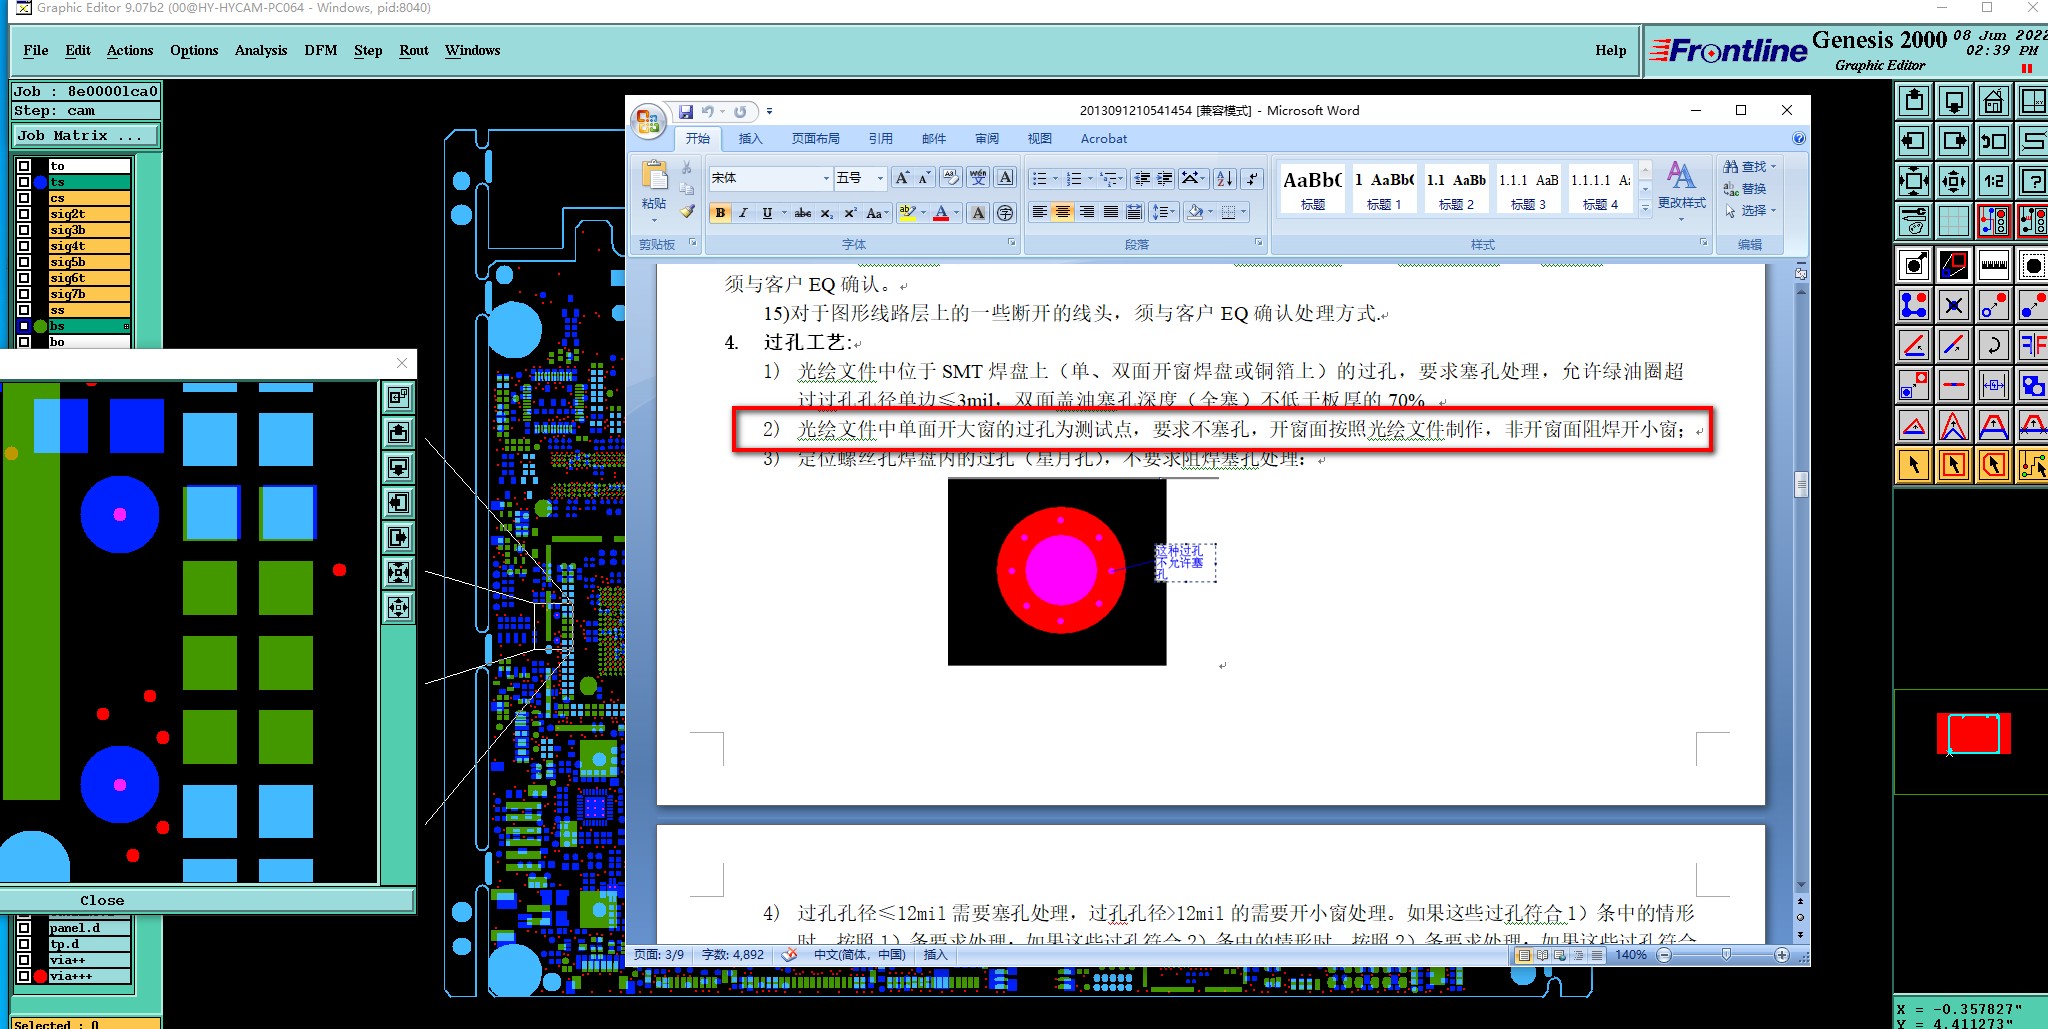Click the pan left icon in zoom popup
This screenshot has height=1029, width=2048.
(x=398, y=502)
